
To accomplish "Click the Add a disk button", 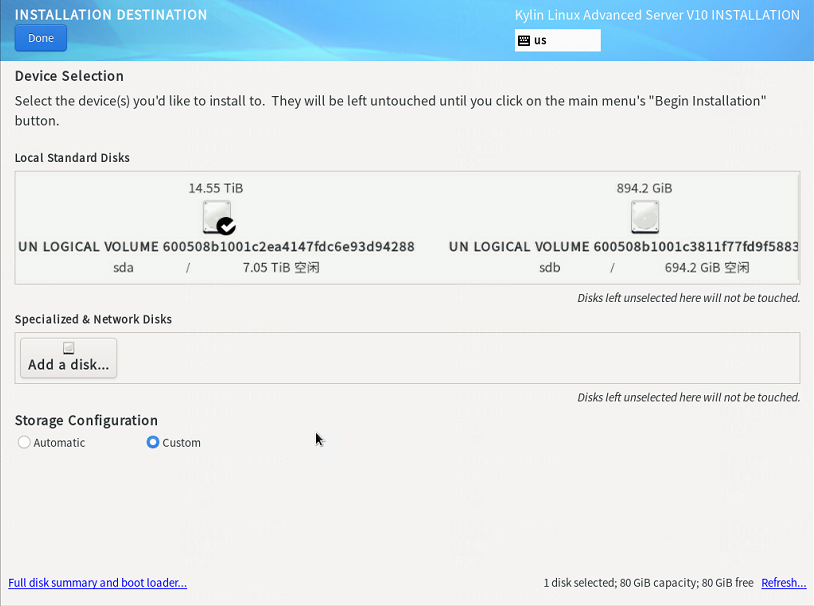I will click(69, 358).
